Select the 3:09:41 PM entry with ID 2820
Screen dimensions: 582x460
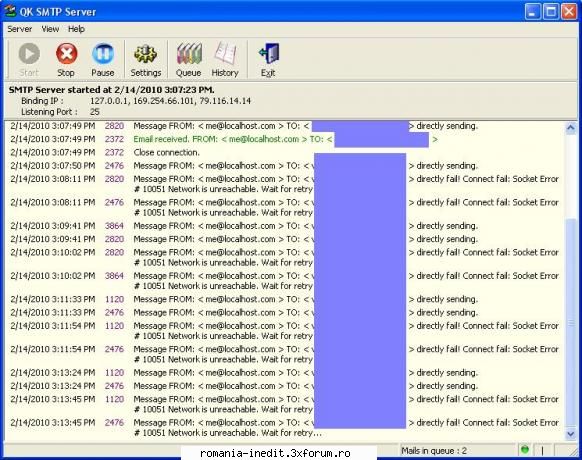pyautogui.click(x=285, y=239)
